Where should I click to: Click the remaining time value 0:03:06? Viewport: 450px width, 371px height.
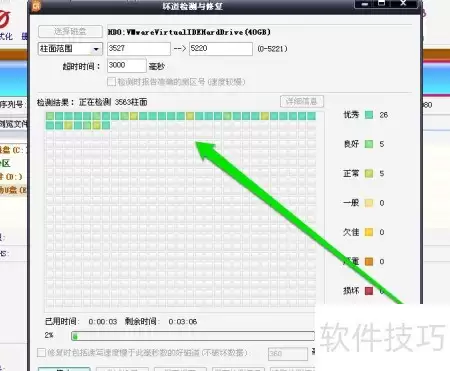(x=183, y=322)
